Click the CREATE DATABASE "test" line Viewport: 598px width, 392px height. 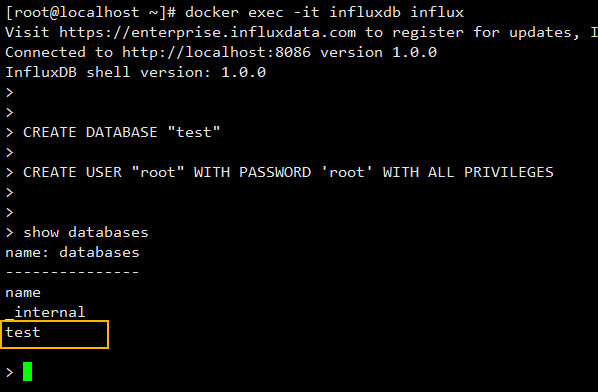pyautogui.click(x=121, y=132)
